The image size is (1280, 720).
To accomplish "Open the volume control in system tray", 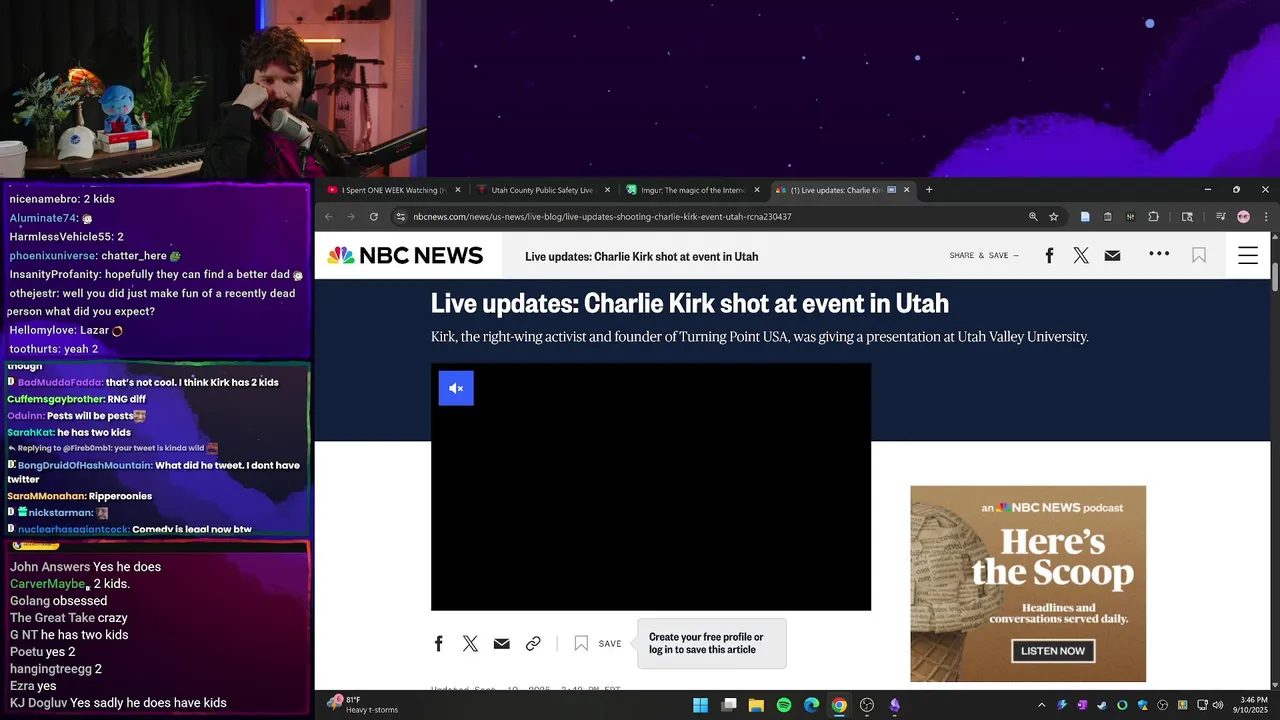I will tap(1218, 705).
